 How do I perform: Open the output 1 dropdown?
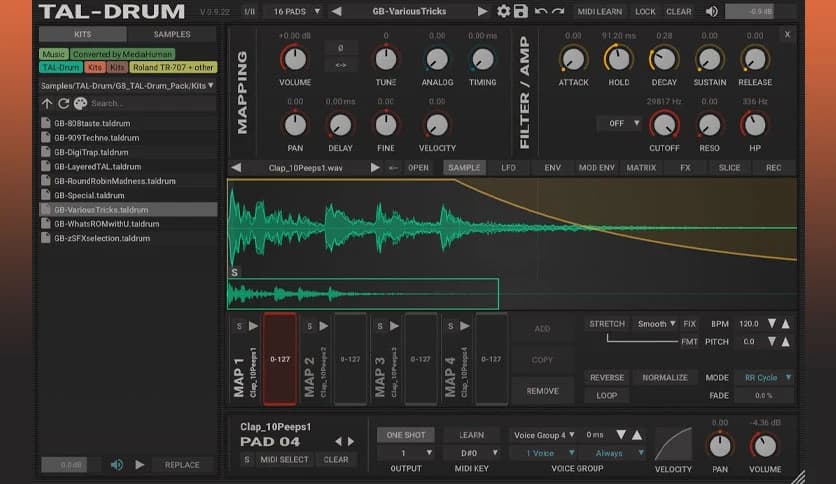coord(406,453)
